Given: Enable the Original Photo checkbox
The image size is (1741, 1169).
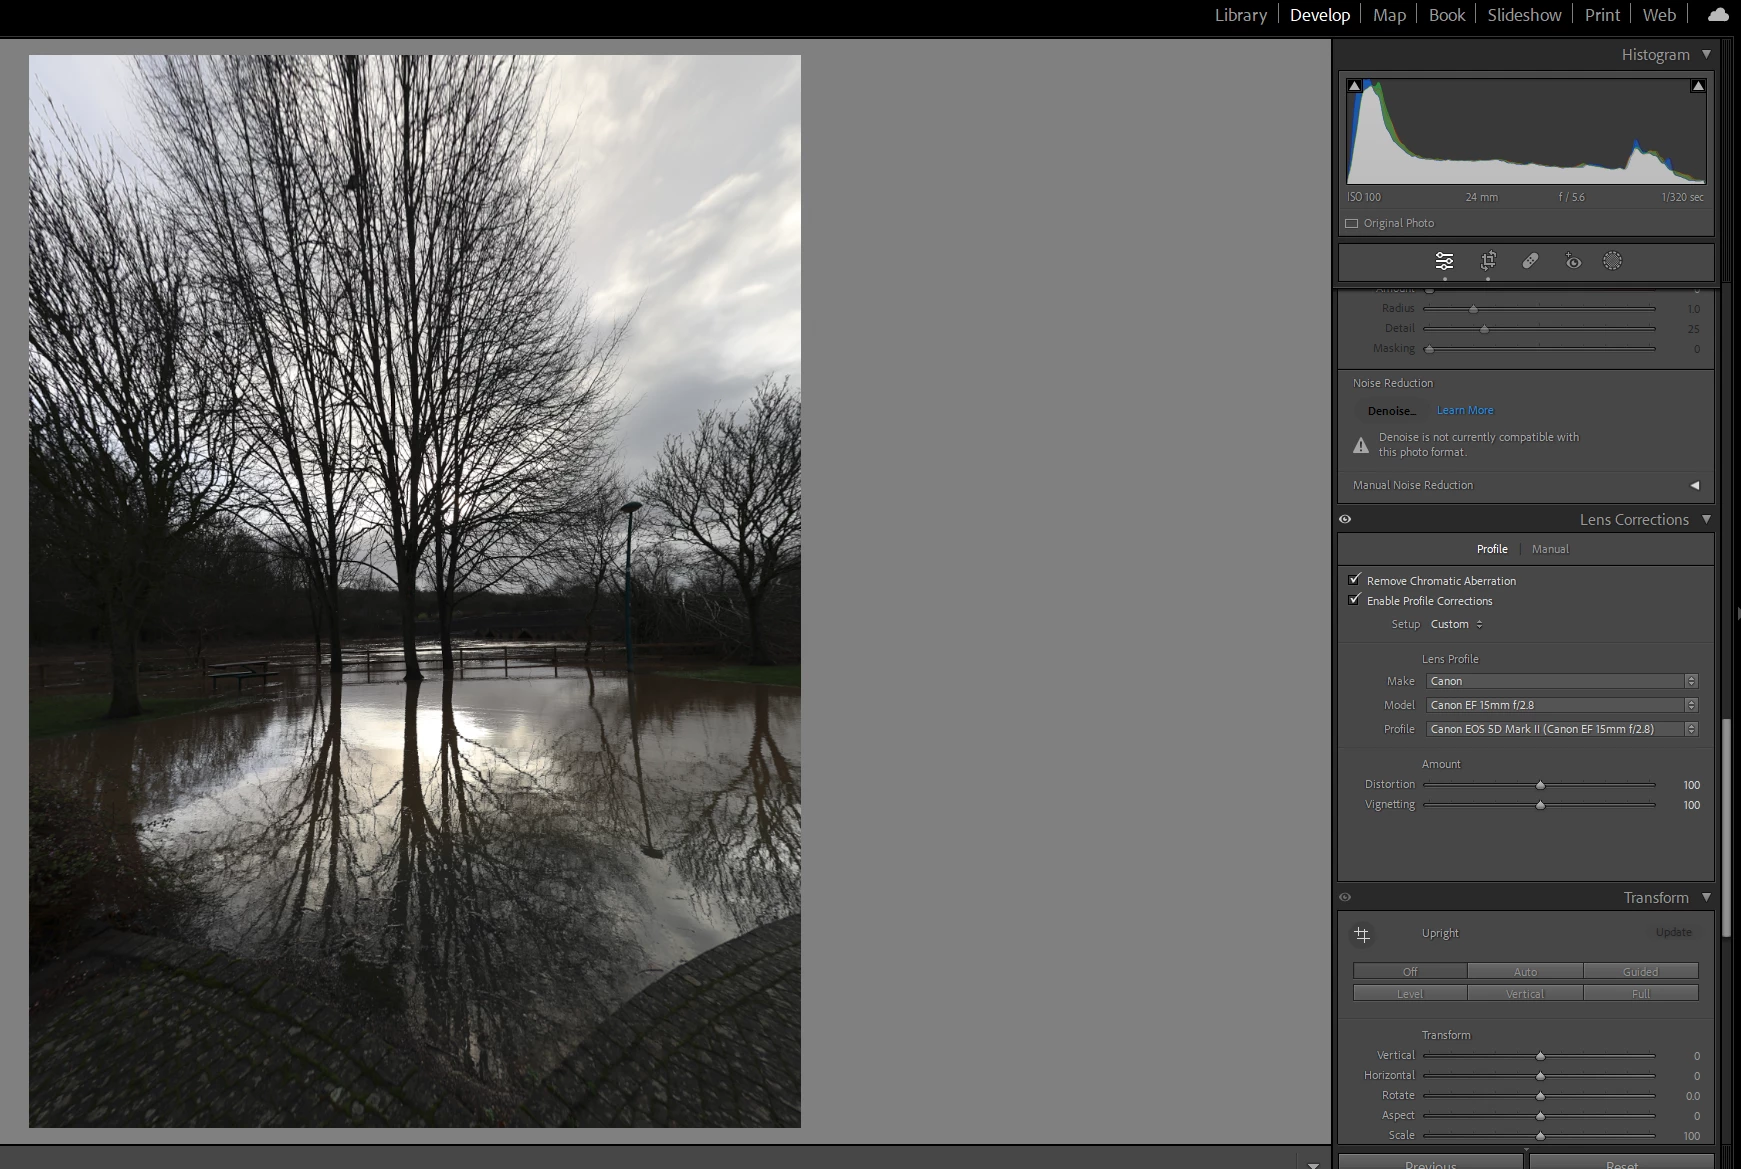Looking at the screenshot, I should [x=1352, y=223].
